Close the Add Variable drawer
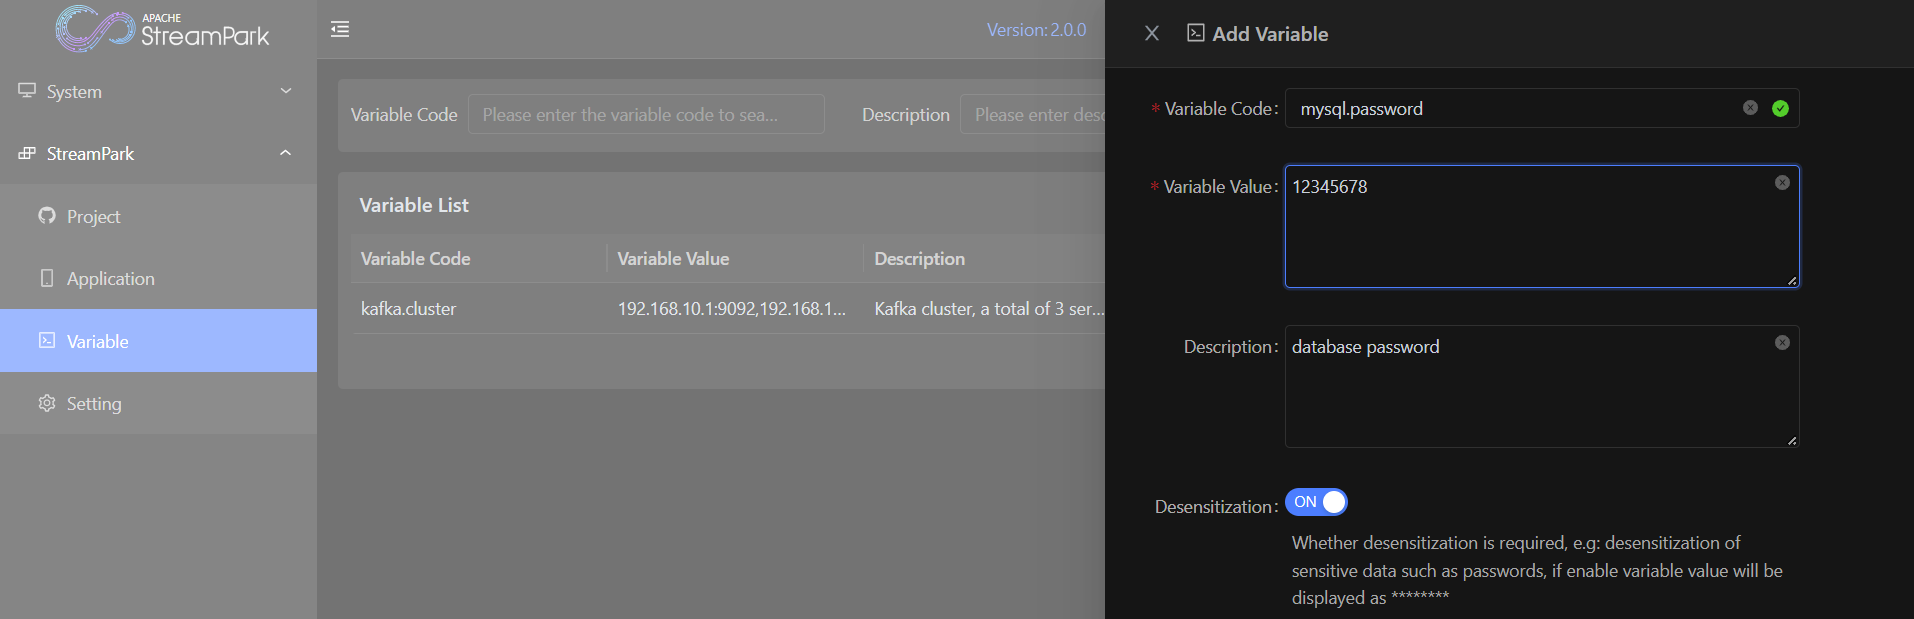The width and height of the screenshot is (1914, 619). click(1152, 33)
